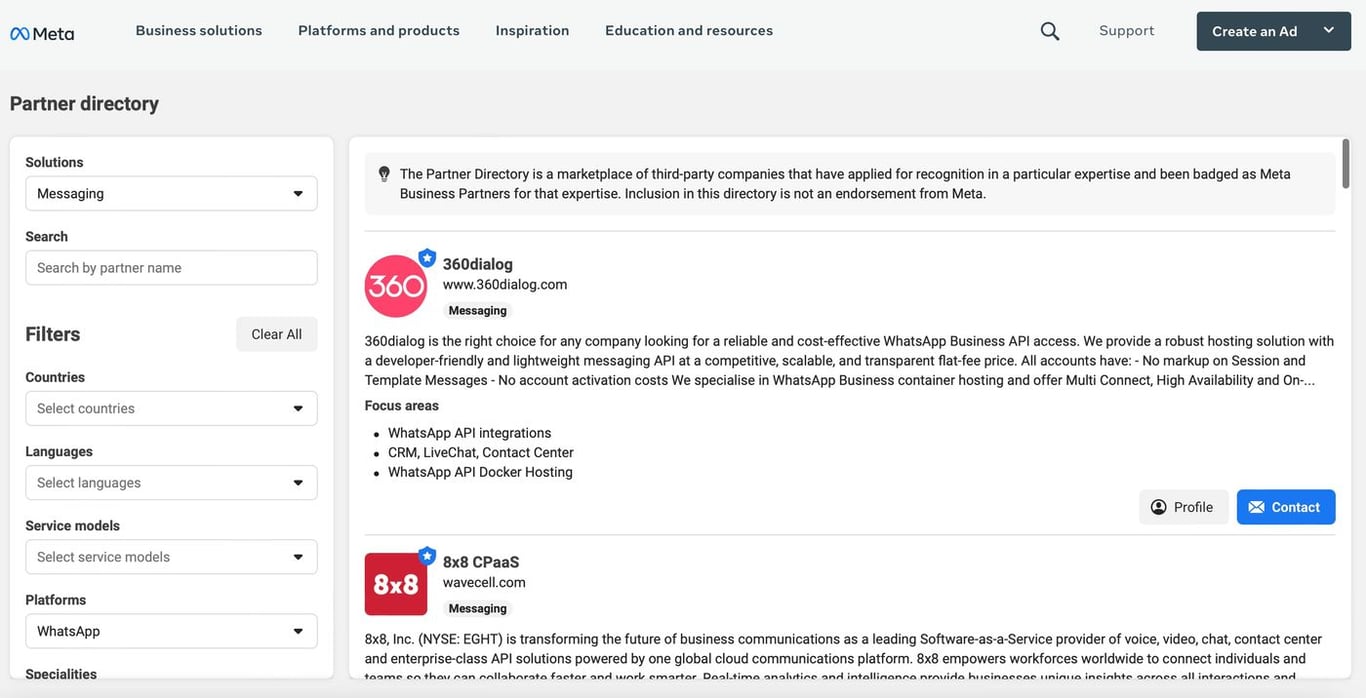Click the 360dialog partner badge icon
This screenshot has width=1366, height=698.
tap(427, 258)
